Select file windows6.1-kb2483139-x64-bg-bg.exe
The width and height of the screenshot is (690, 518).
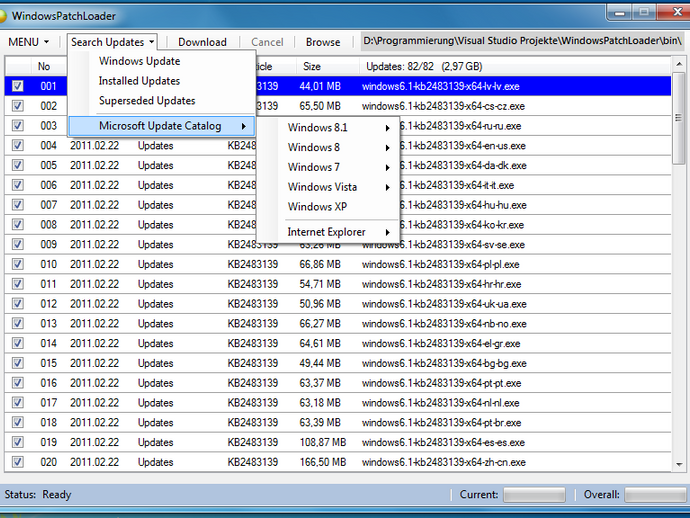444,363
